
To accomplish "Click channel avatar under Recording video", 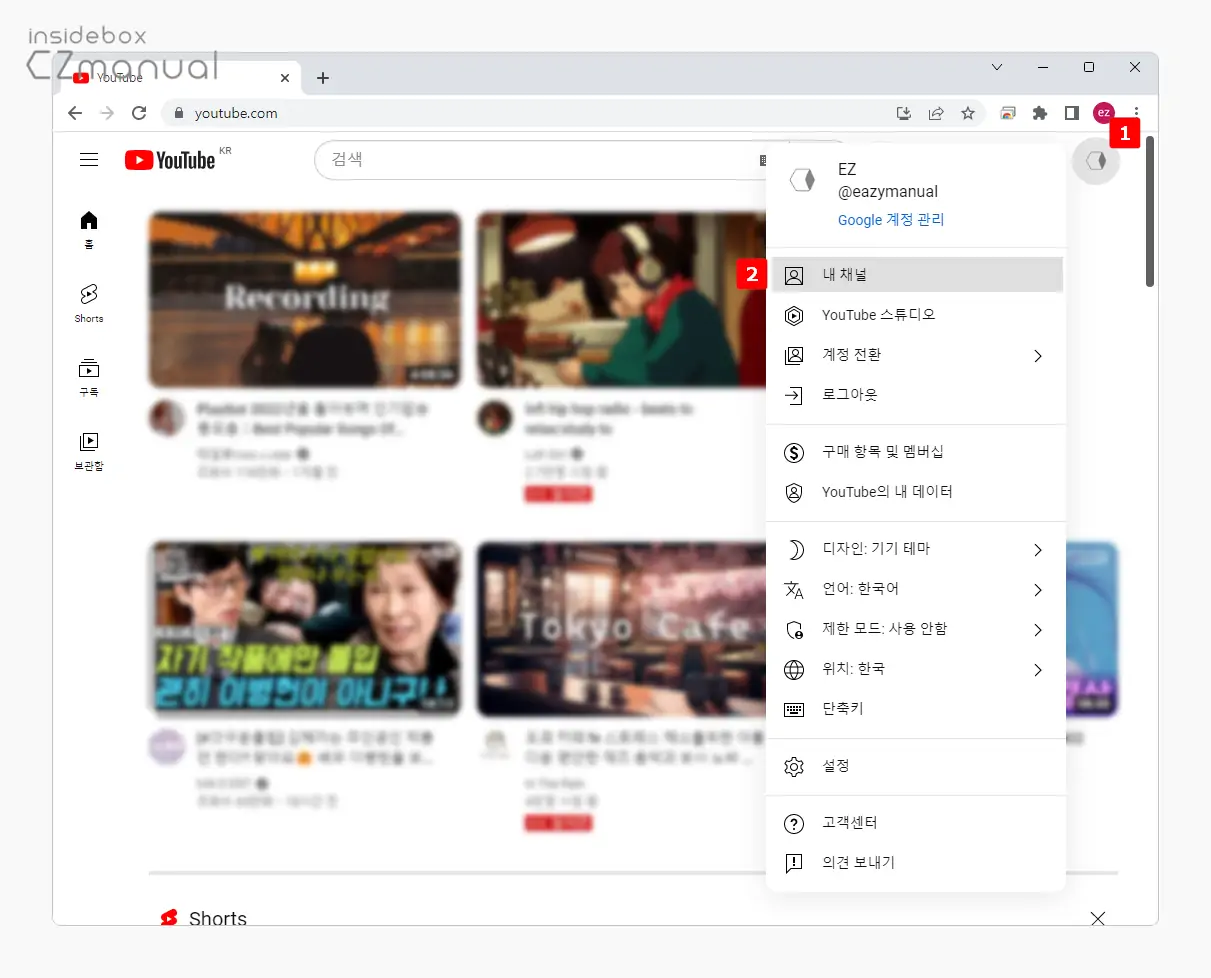I will (x=167, y=418).
